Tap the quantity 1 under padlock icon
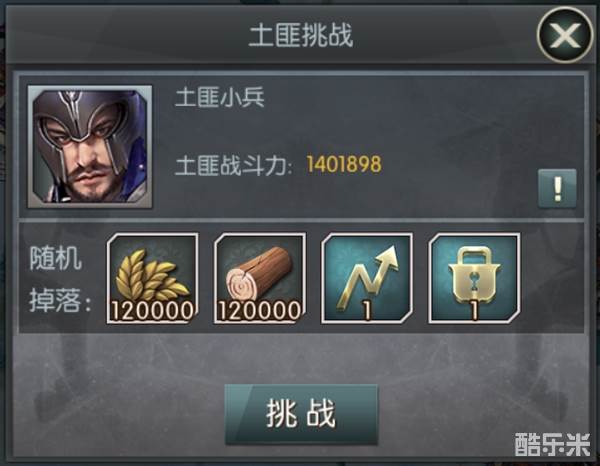 point(474,311)
